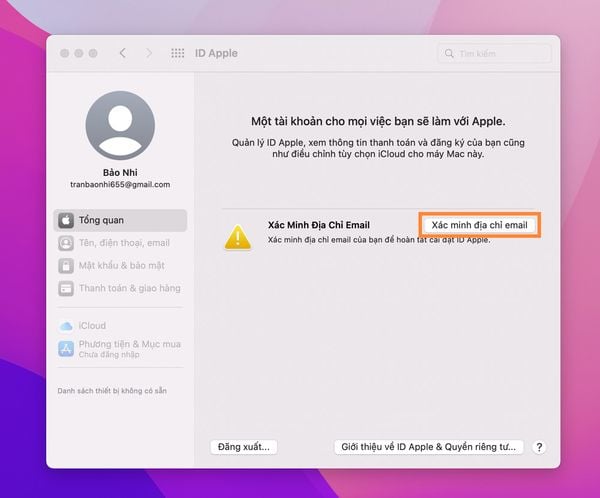The image size is (600, 498).
Task: Go back with the left chevron arrow
Action: [122, 53]
